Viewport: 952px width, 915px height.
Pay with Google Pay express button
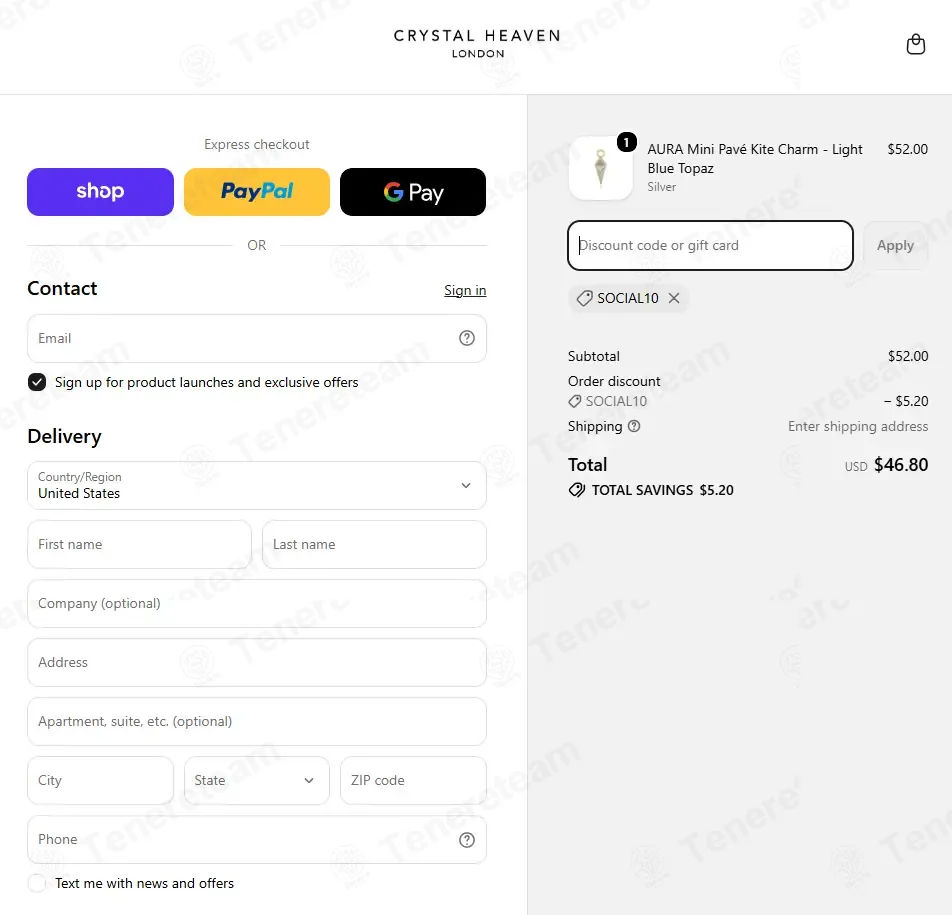pyautogui.click(x=413, y=192)
